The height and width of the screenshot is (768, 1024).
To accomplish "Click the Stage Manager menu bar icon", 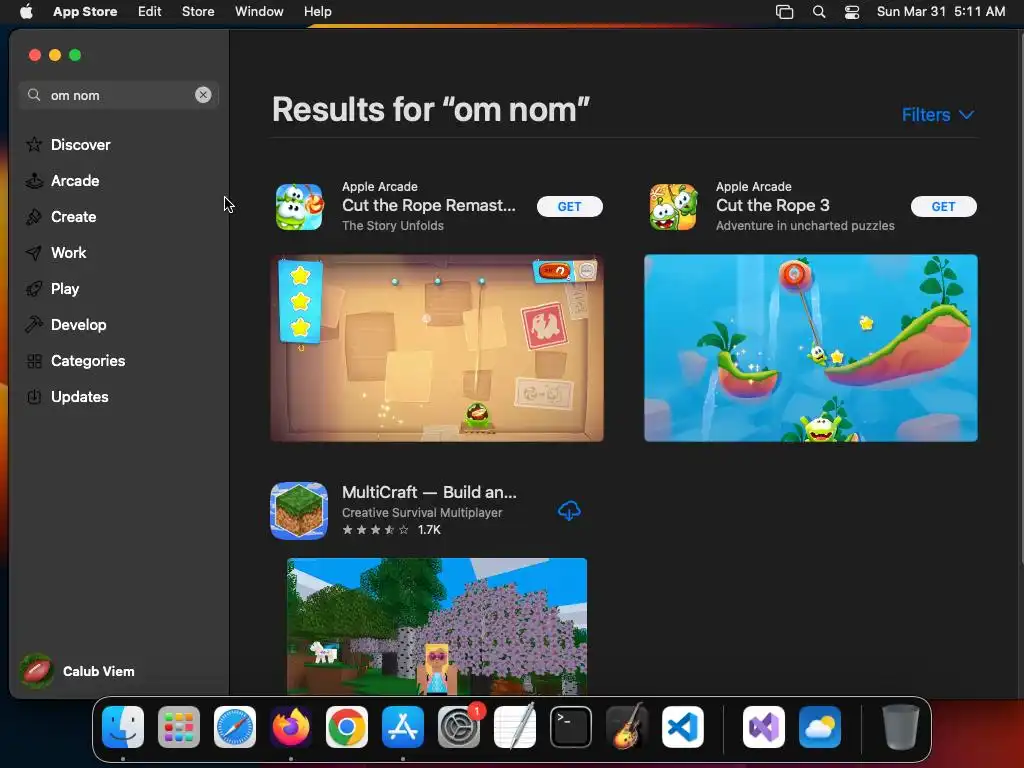I will pyautogui.click(x=784, y=11).
